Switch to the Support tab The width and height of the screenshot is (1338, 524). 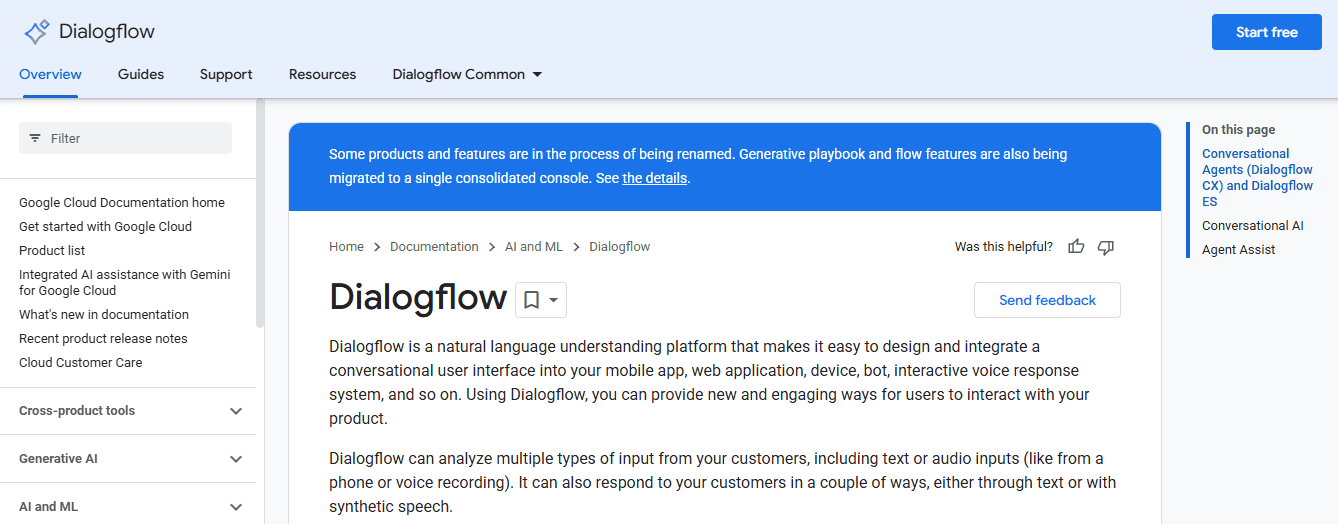[x=226, y=74]
